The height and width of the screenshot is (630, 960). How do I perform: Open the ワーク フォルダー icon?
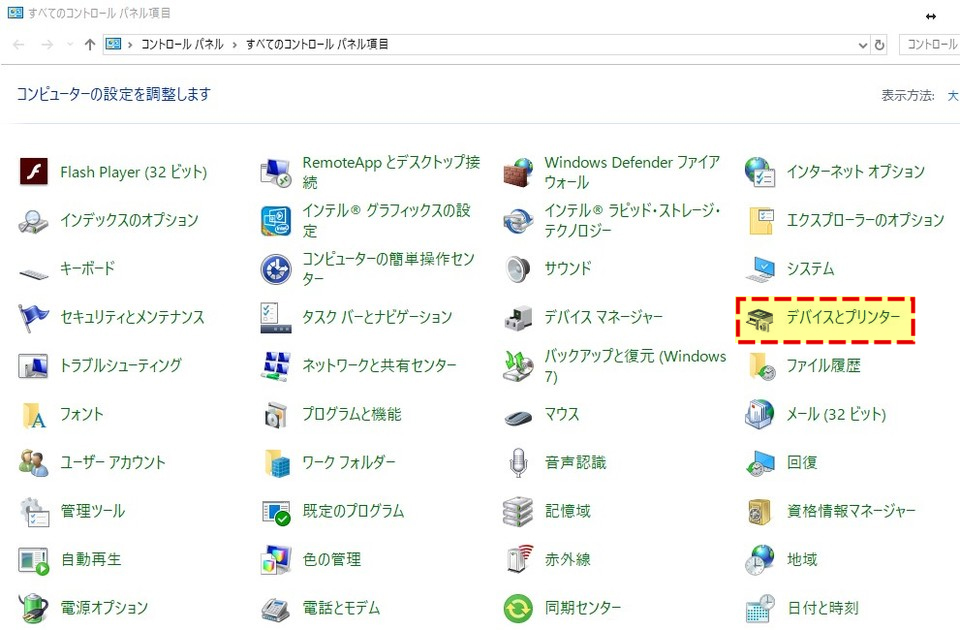pos(276,463)
